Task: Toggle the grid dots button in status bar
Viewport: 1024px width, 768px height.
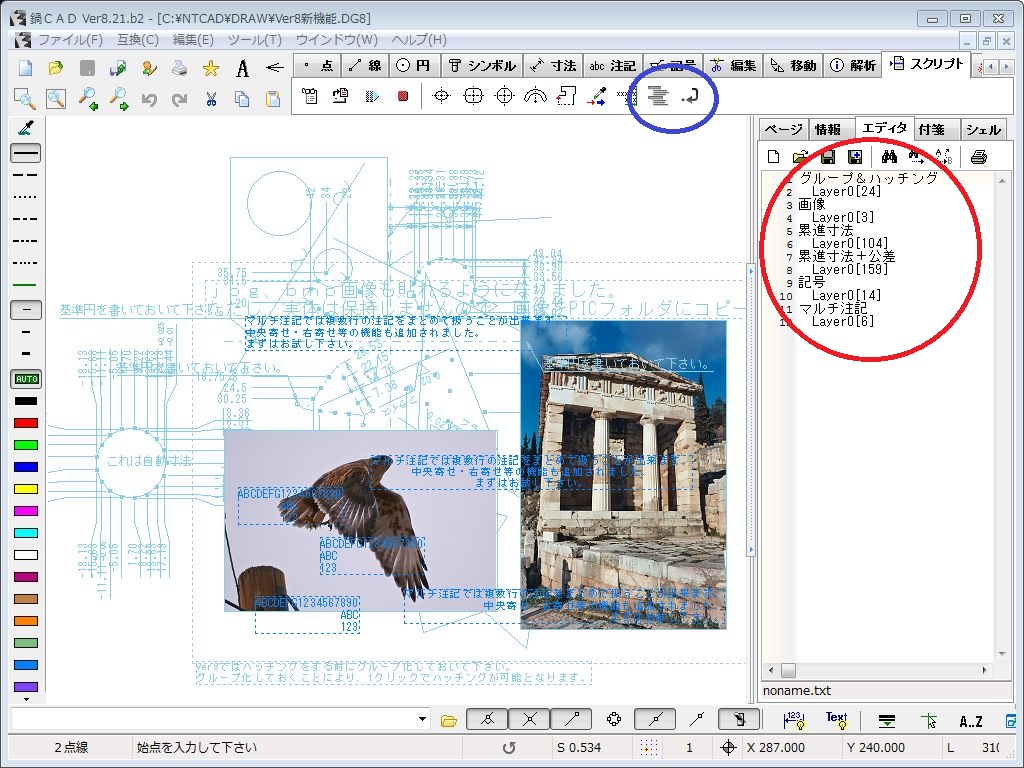Action: [649, 748]
